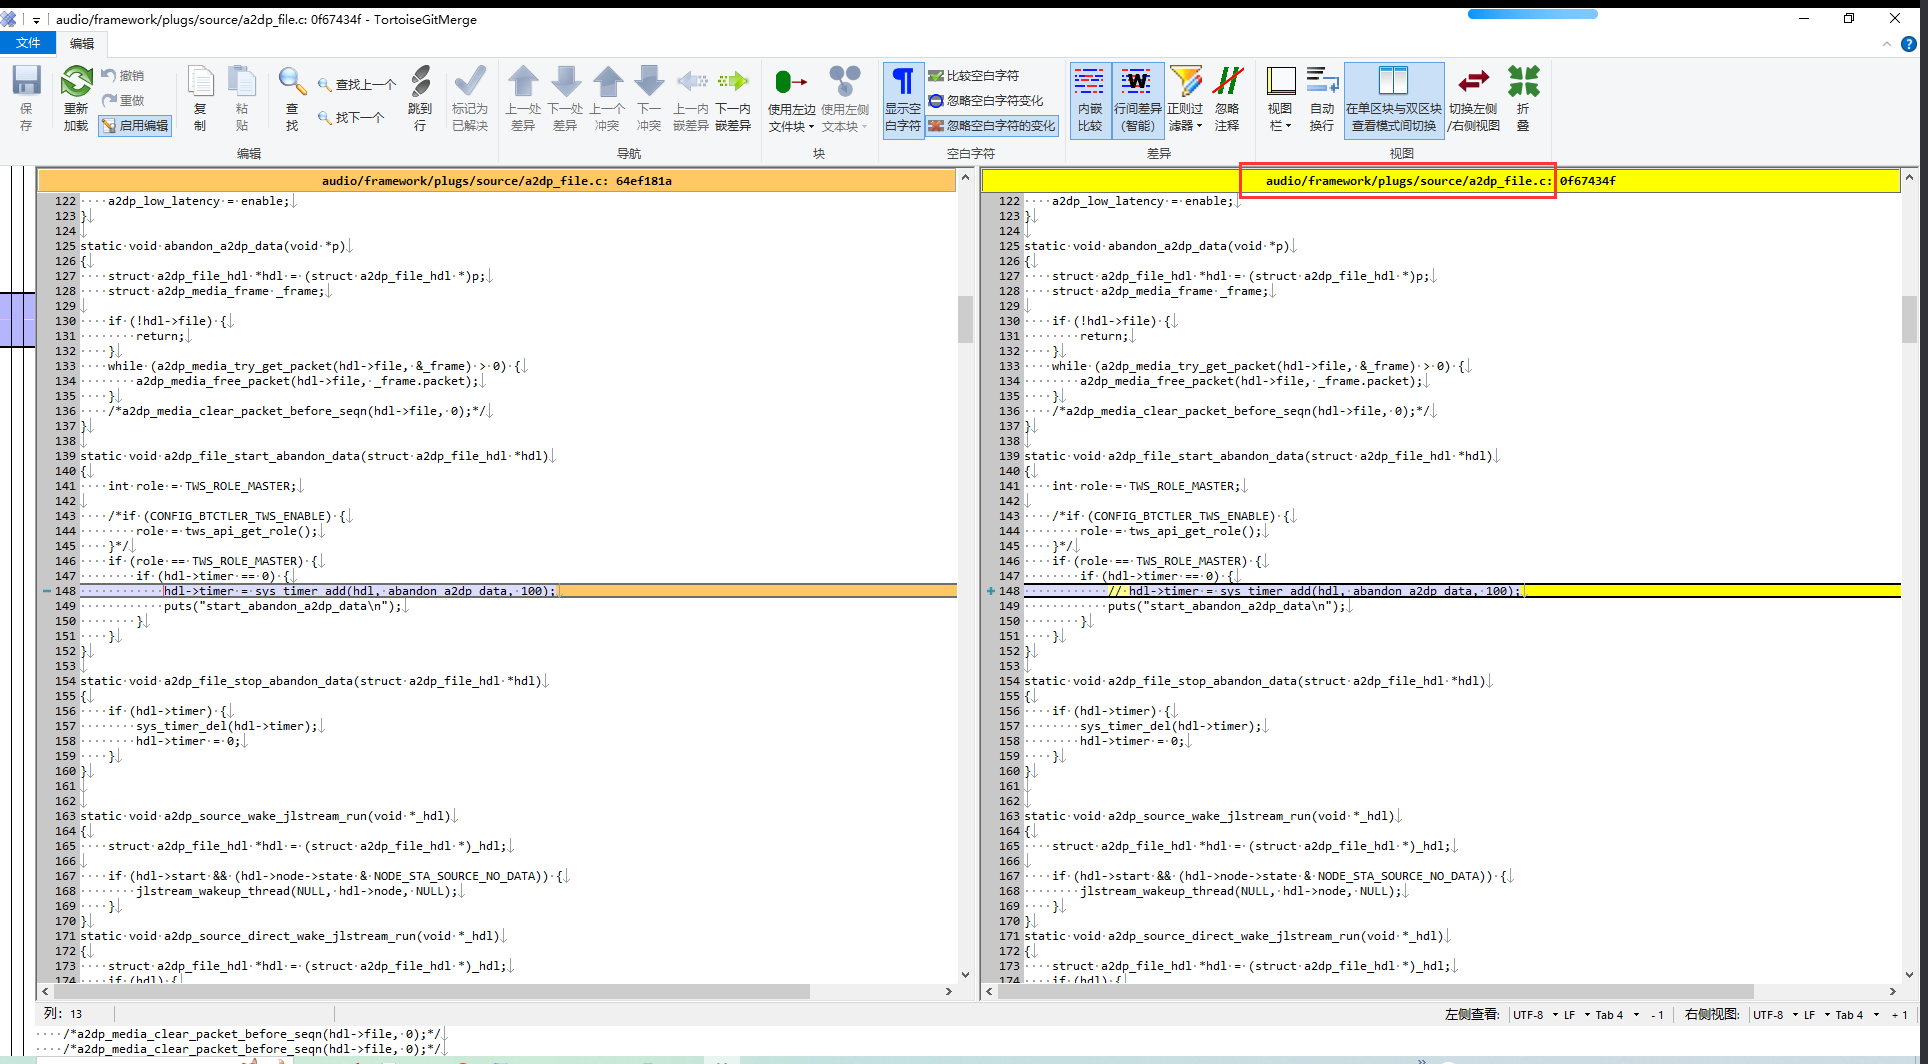Screen dimensions: 1928x1064
Task: Click the left pane horizontal scrollbar thumb
Action: pyautogui.click(x=432, y=991)
